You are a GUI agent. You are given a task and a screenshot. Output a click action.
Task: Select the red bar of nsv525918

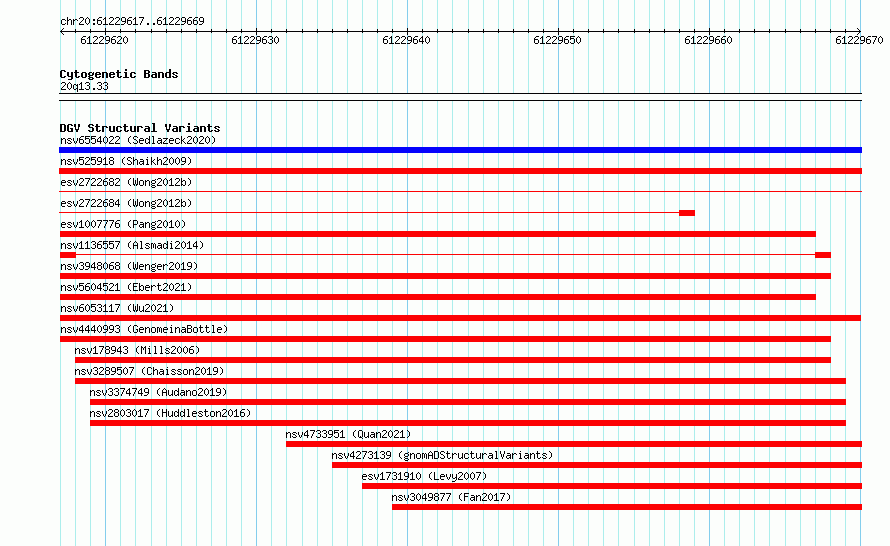point(460,171)
